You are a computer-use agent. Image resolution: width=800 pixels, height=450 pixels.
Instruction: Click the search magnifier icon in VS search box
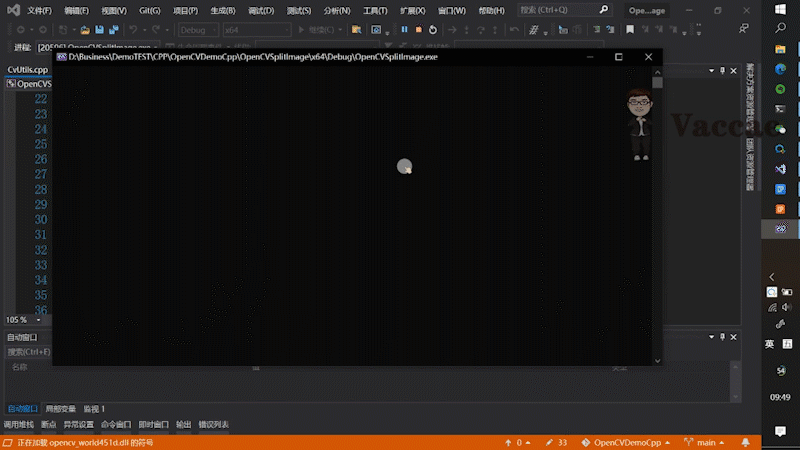[x=604, y=10]
